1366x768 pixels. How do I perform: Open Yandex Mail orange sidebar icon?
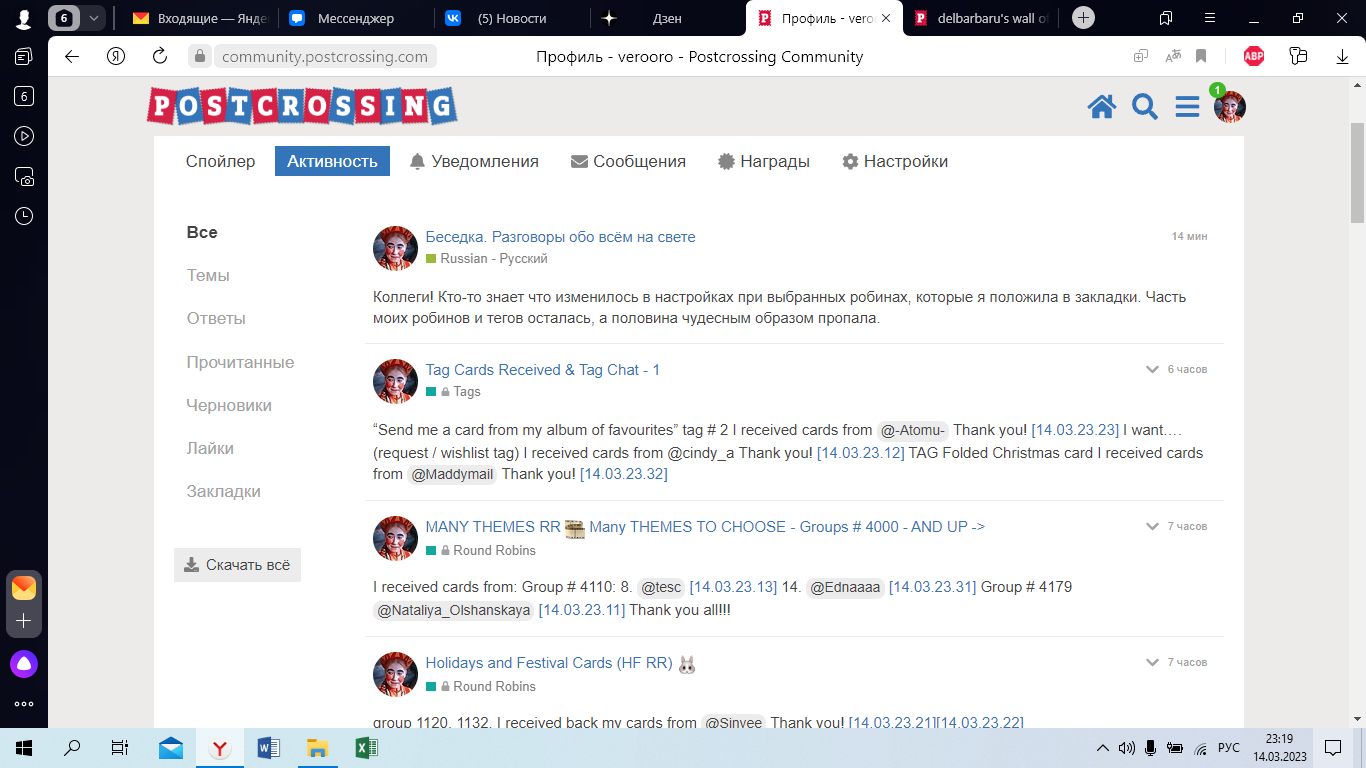click(x=24, y=588)
